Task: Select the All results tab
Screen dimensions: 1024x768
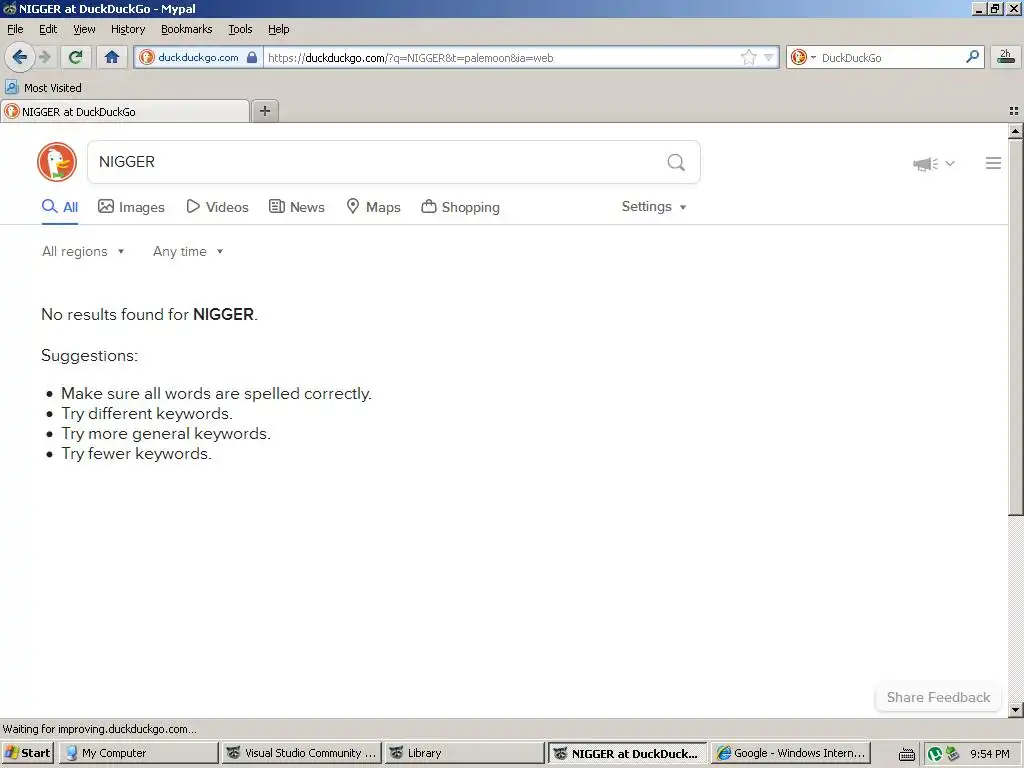Action: pyautogui.click(x=60, y=207)
